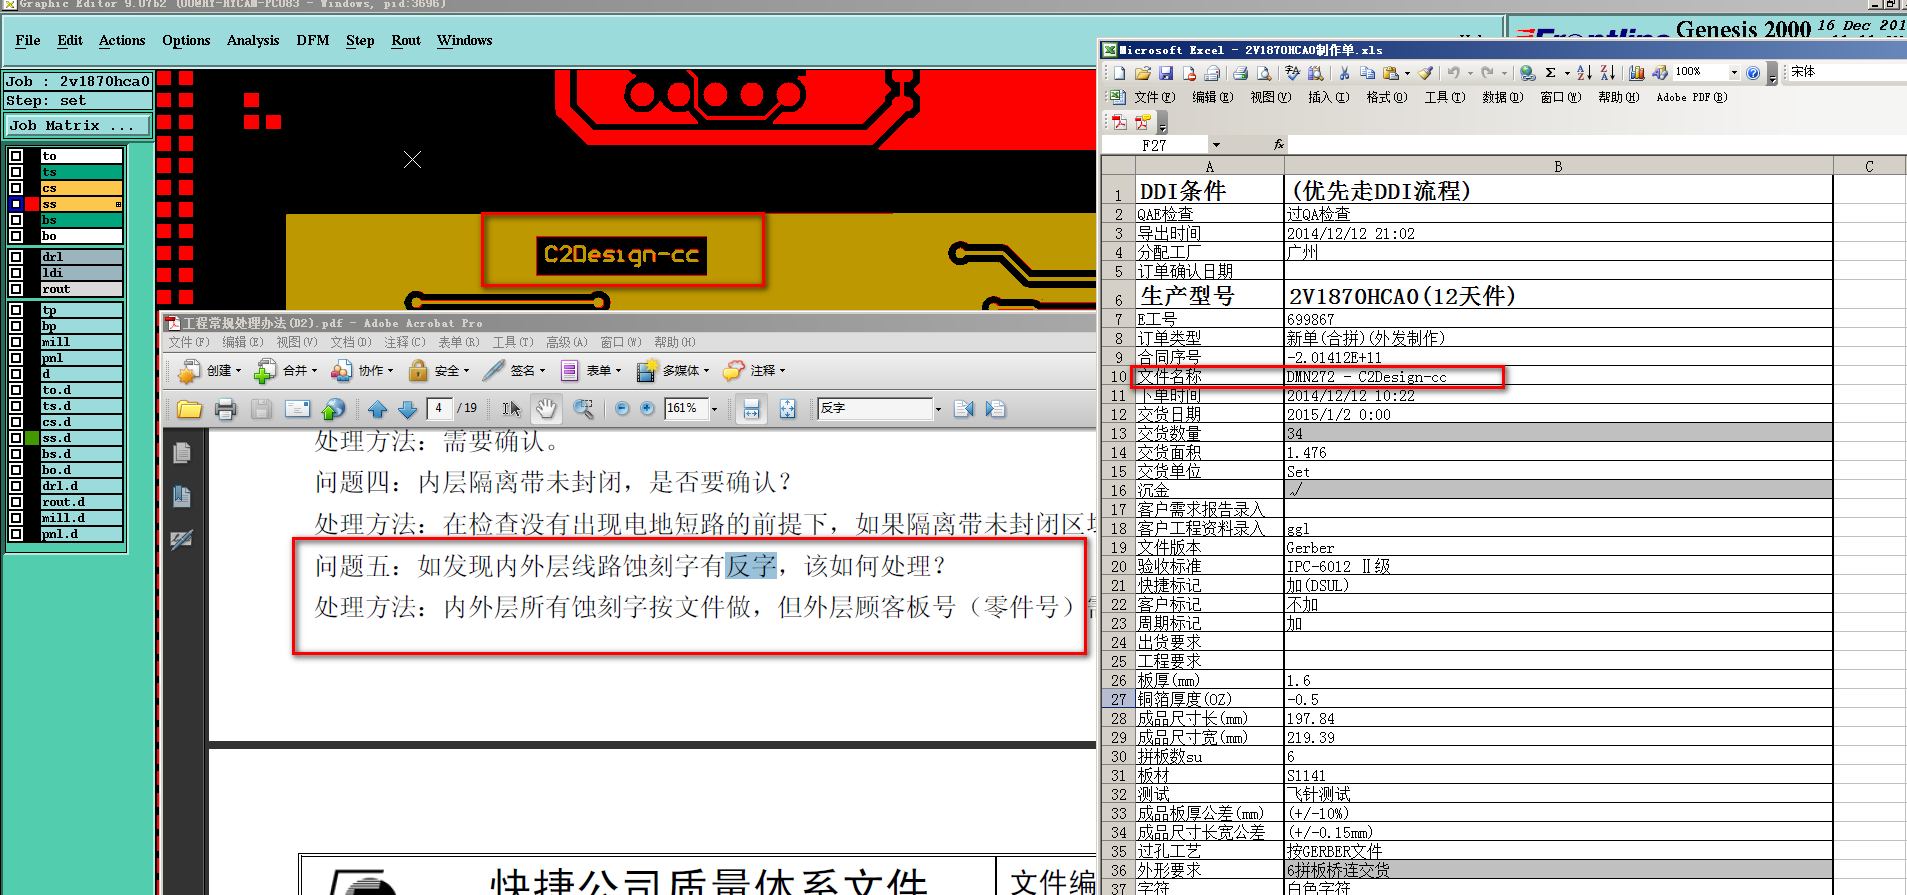This screenshot has height=895, width=1907.
Task: Open Genesis Rout menu
Action: [x=406, y=40]
